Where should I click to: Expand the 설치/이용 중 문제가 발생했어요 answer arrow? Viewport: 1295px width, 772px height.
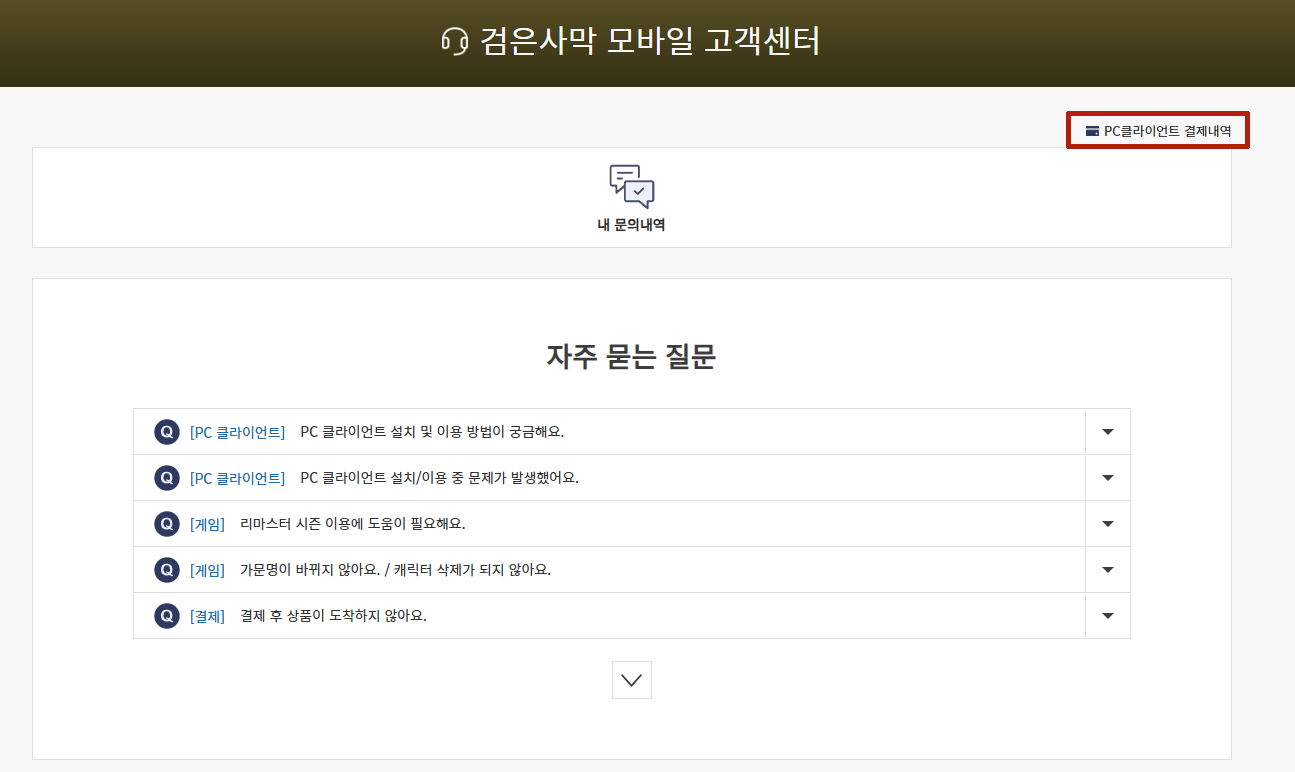point(1107,478)
